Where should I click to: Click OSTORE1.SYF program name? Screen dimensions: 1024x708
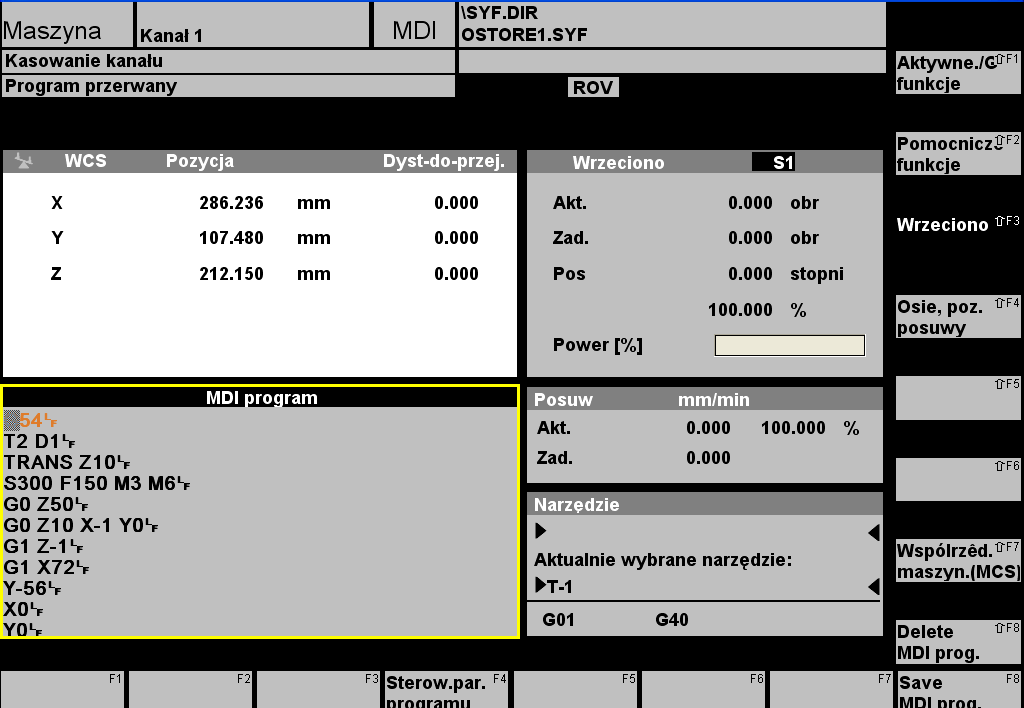524,35
